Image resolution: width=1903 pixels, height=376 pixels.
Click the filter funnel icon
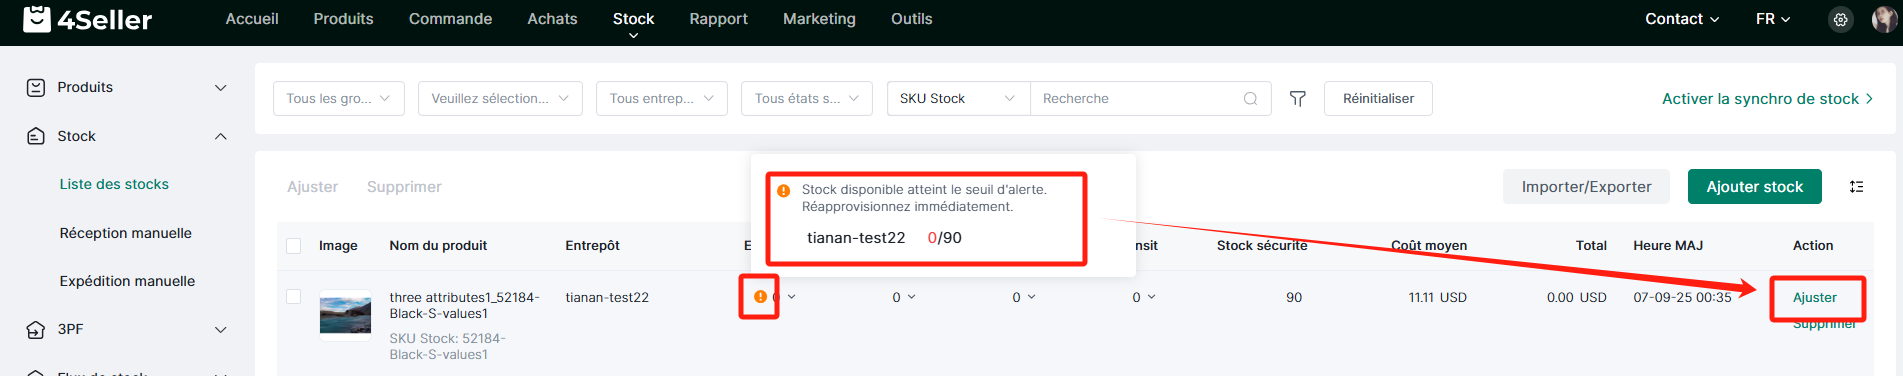pos(1297,98)
